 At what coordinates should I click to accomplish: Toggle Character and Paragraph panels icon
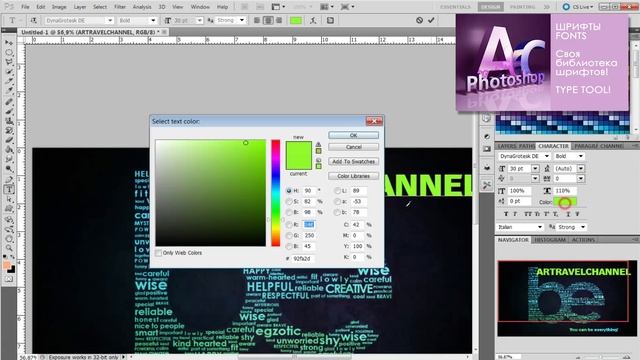330,20
